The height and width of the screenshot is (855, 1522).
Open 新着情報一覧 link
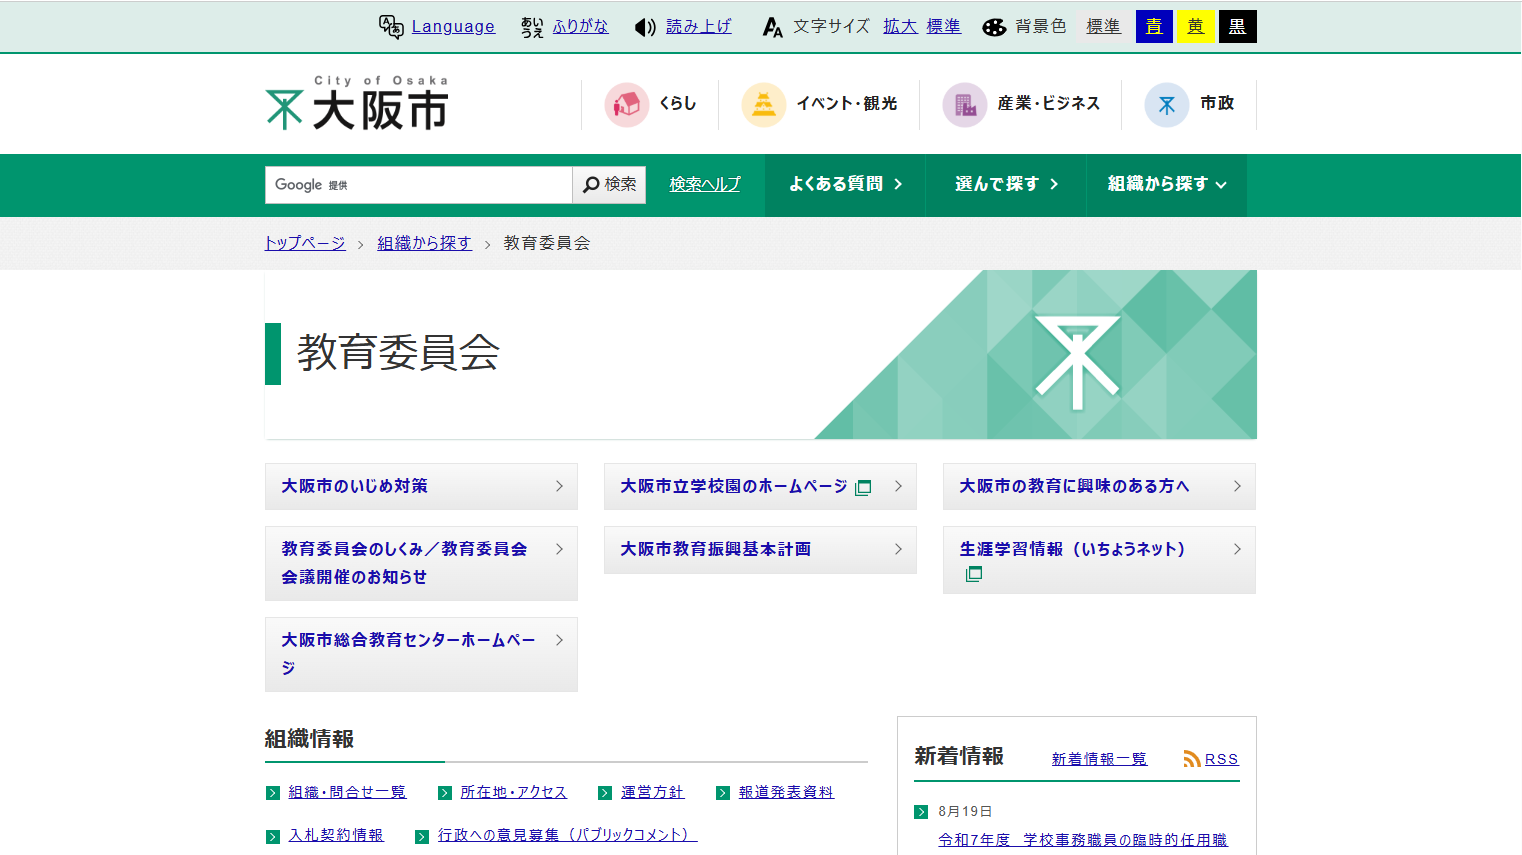(1099, 759)
